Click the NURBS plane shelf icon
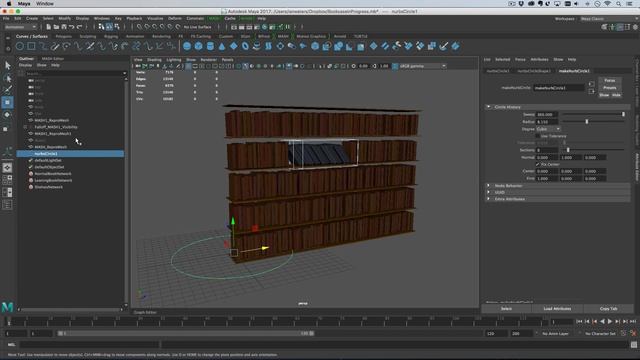This screenshot has width=640, height=360. click(233, 46)
